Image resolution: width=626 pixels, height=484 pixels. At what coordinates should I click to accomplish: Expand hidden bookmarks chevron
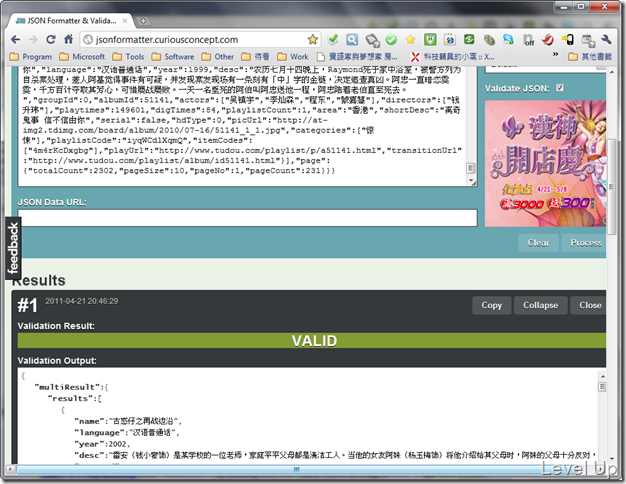tap(555, 54)
